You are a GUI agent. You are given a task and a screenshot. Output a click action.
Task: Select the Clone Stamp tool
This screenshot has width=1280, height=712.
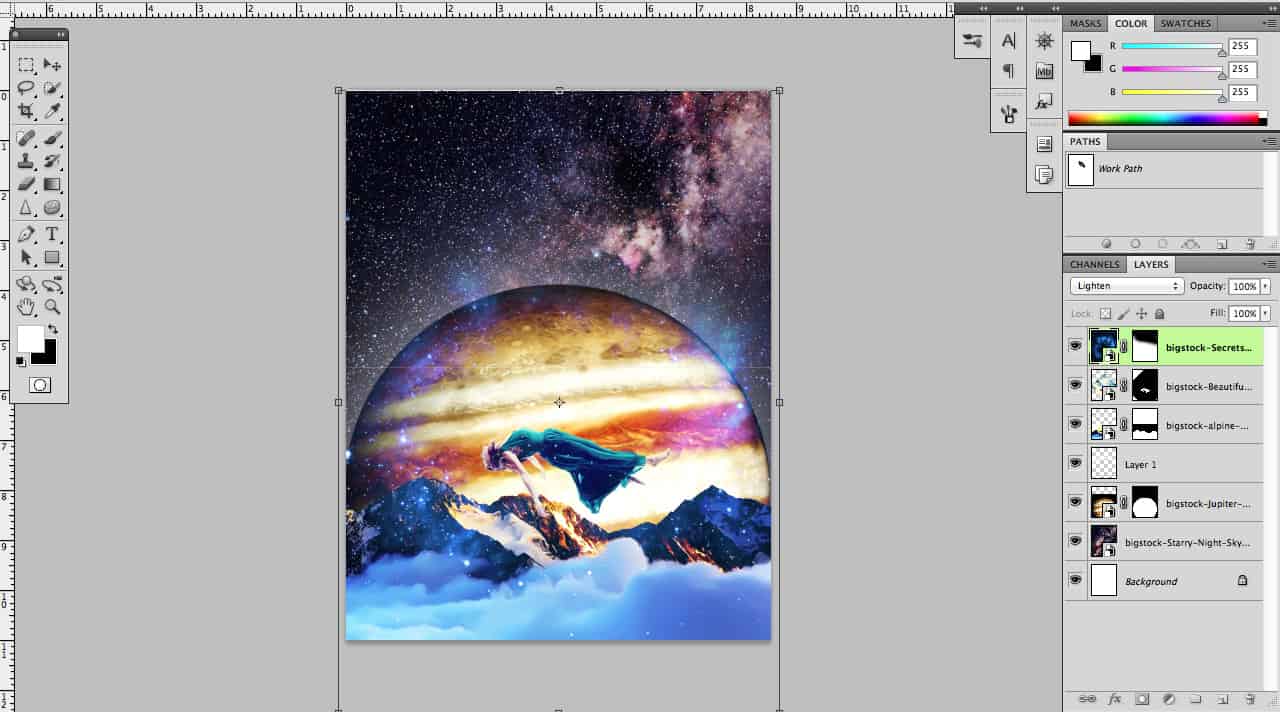(26, 161)
